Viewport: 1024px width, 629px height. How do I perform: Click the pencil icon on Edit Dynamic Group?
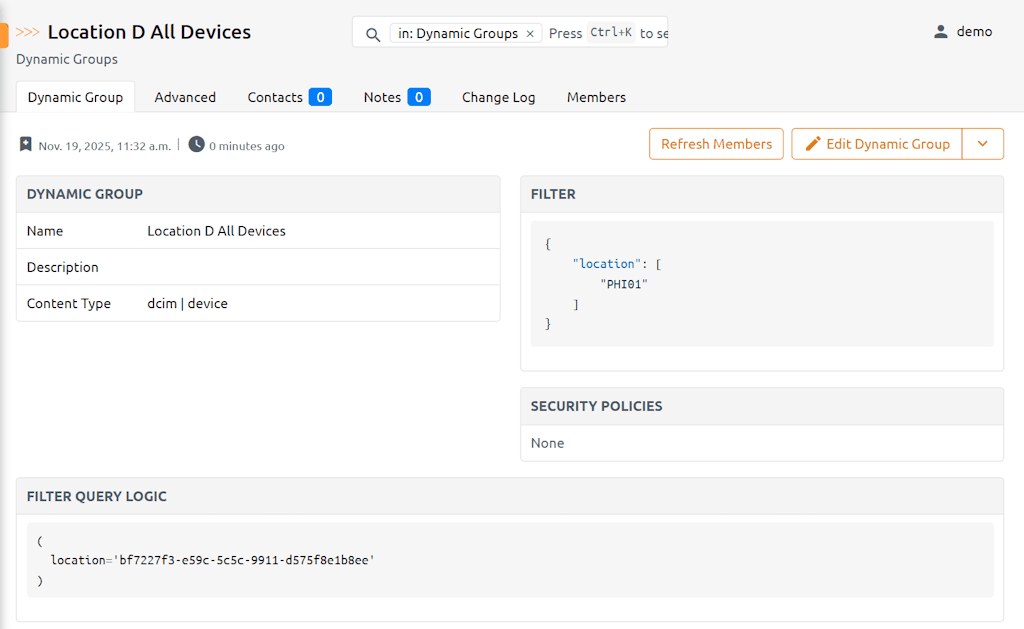click(813, 144)
